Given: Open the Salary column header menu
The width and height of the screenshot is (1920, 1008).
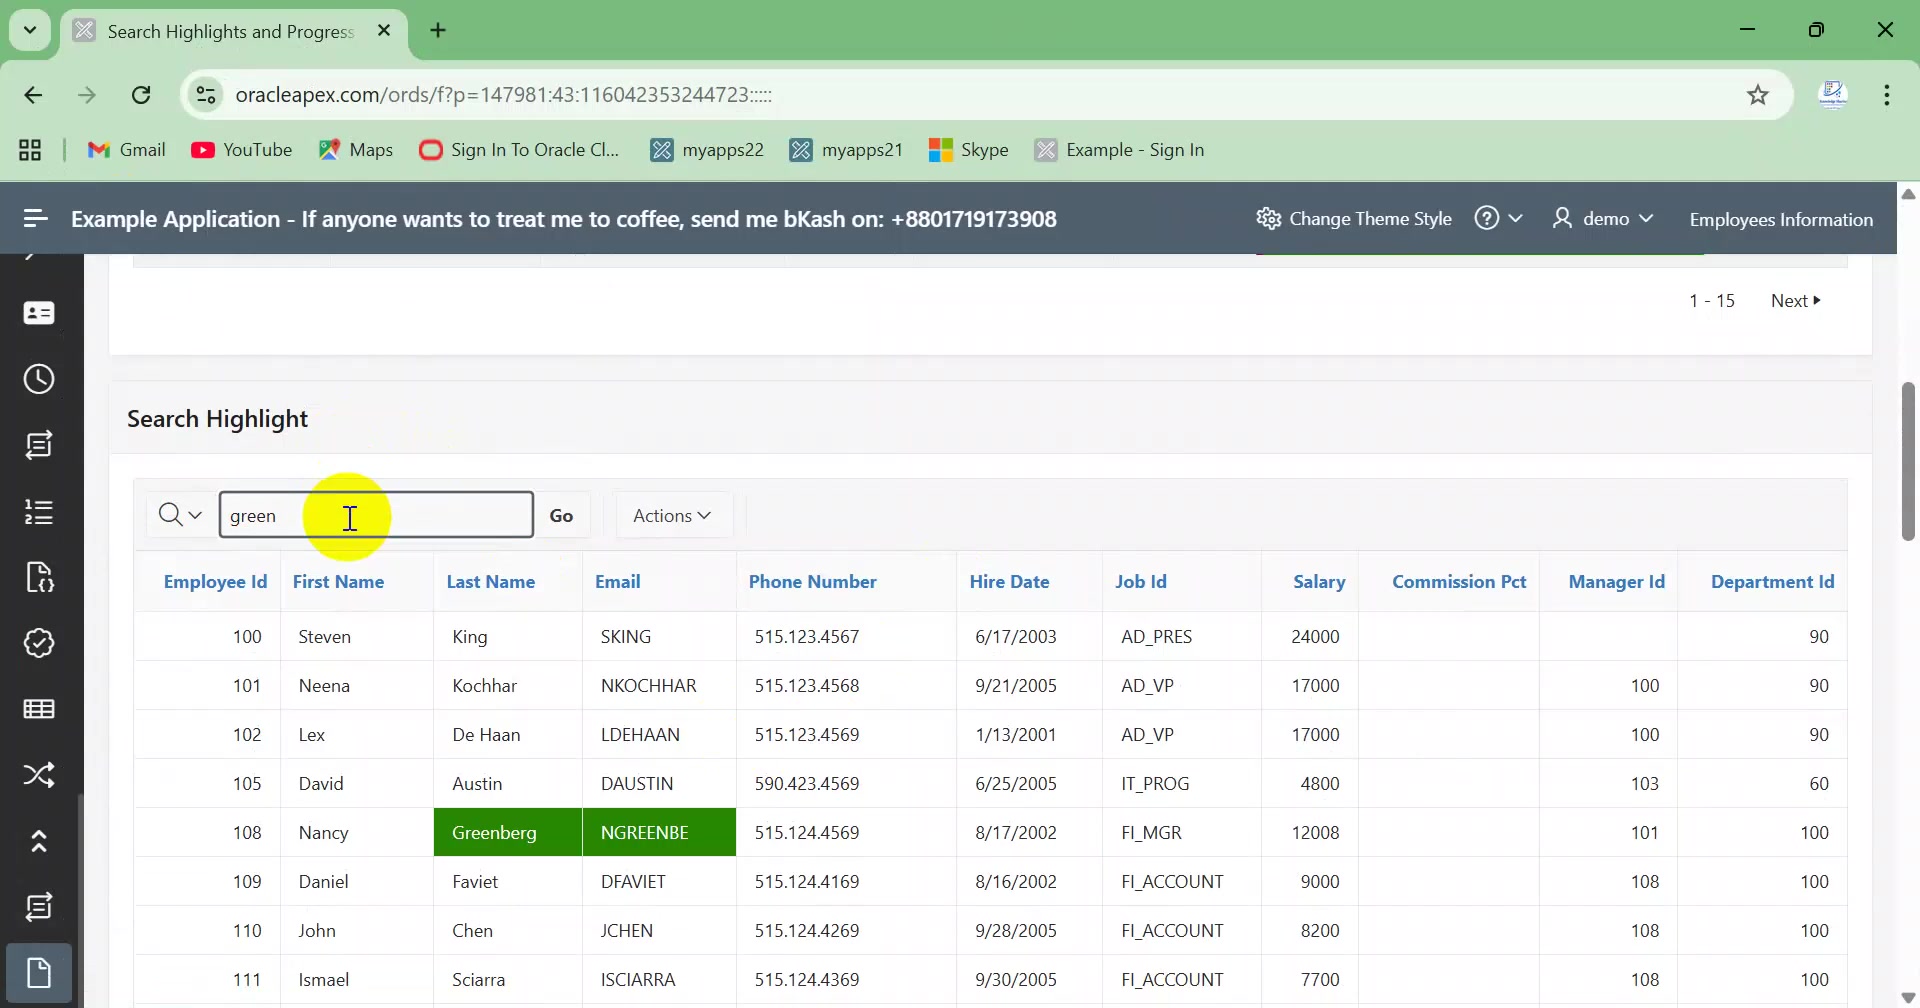Looking at the screenshot, I should click(x=1319, y=582).
